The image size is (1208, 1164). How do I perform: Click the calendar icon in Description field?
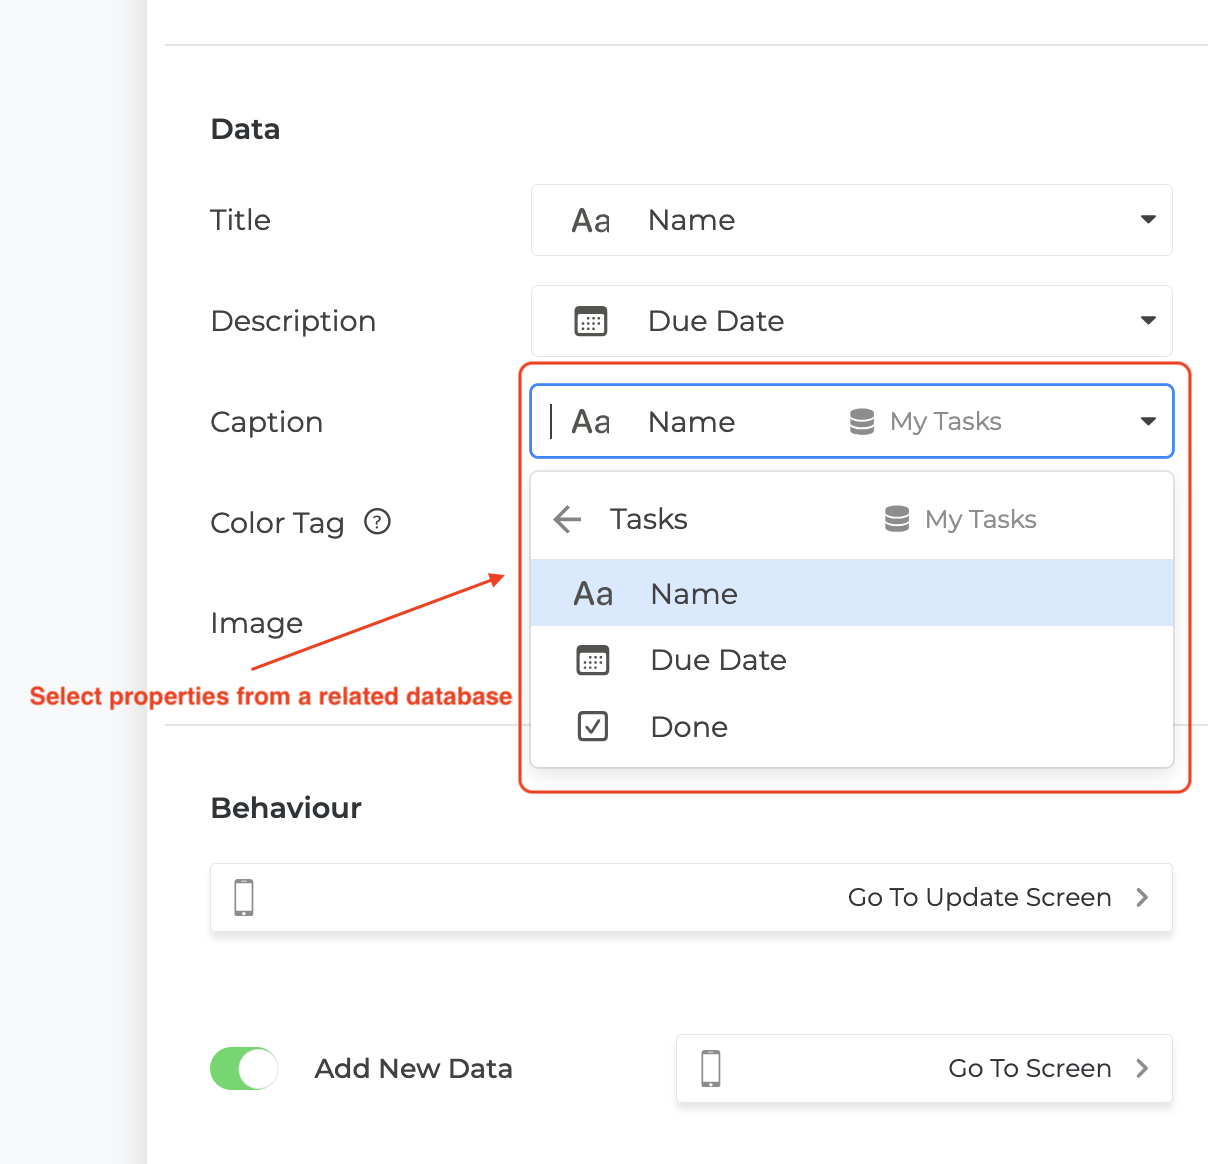pos(591,321)
